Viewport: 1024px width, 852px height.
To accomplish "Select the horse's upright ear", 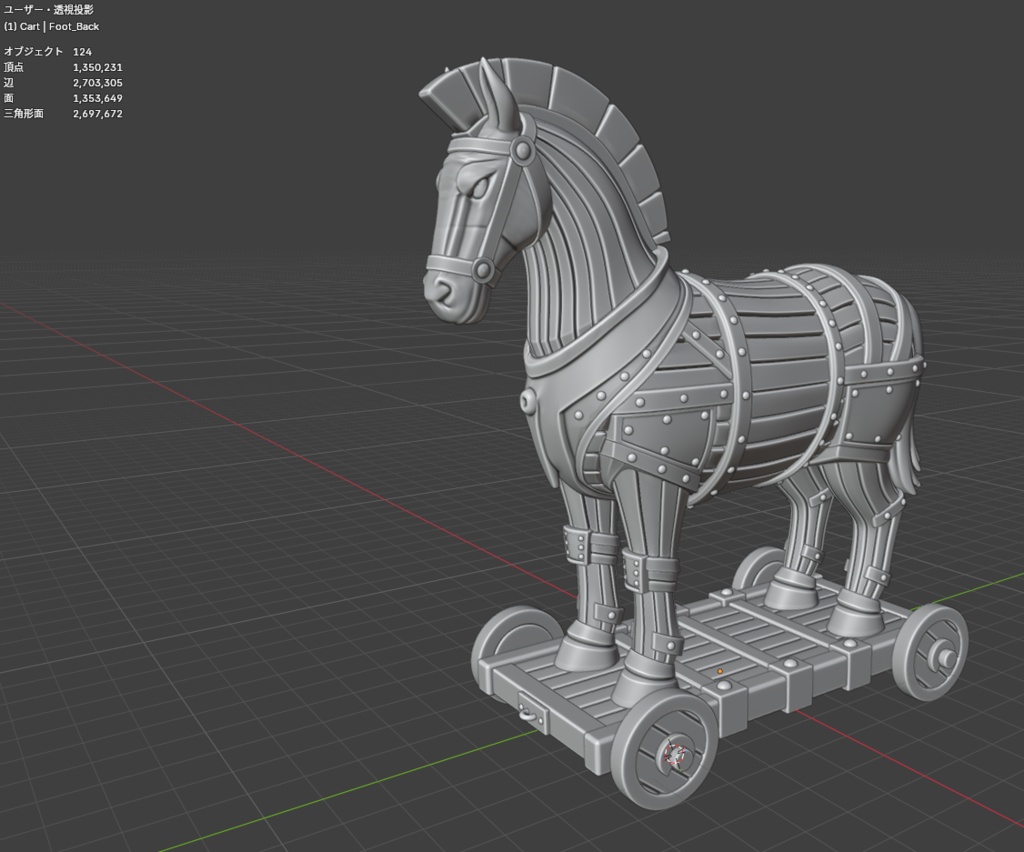I will [502, 98].
